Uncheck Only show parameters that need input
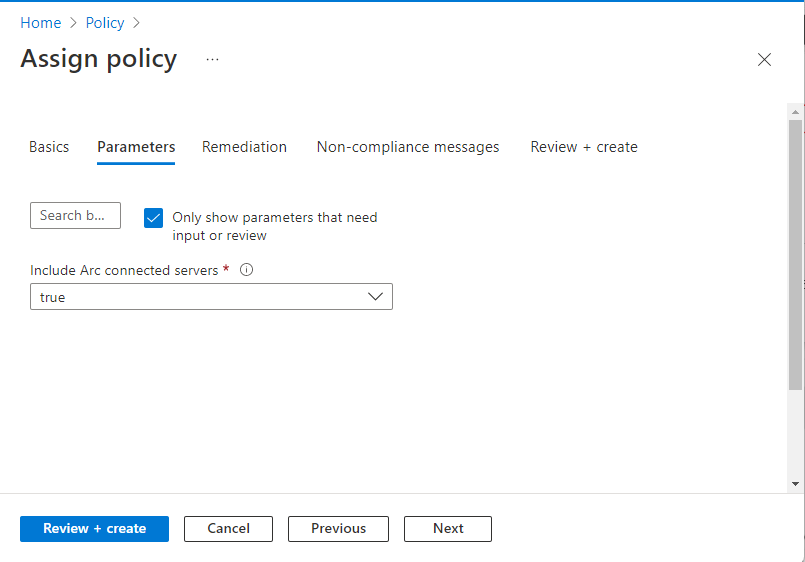The width and height of the screenshot is (805, 562). coord(154,218)
